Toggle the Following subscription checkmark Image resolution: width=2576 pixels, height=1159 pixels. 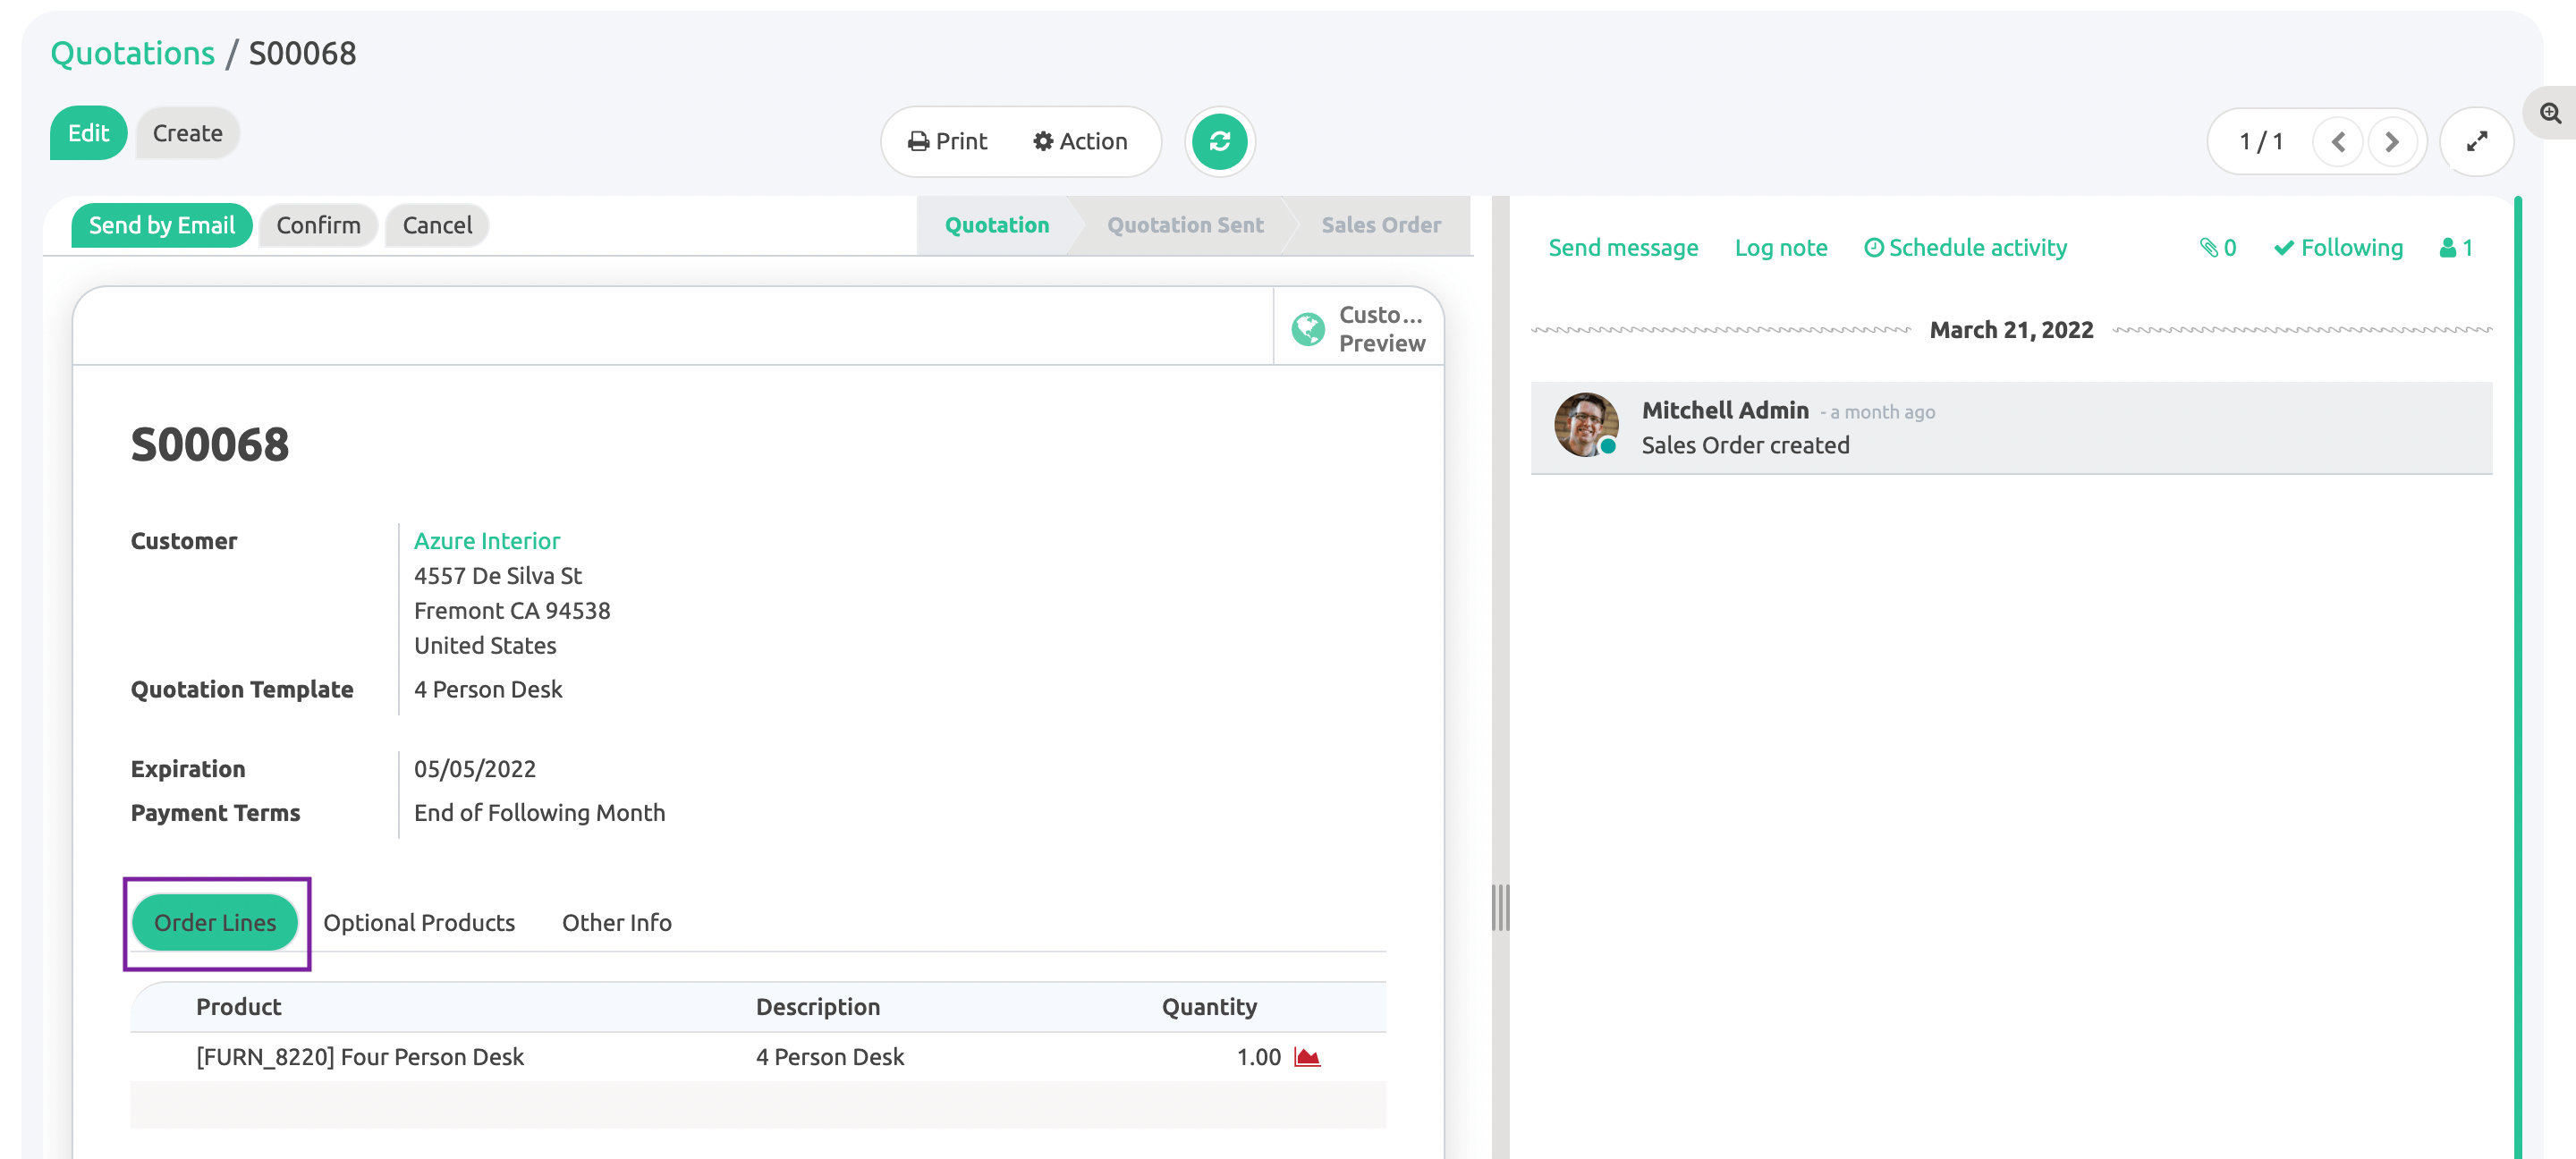[2337, 248]
